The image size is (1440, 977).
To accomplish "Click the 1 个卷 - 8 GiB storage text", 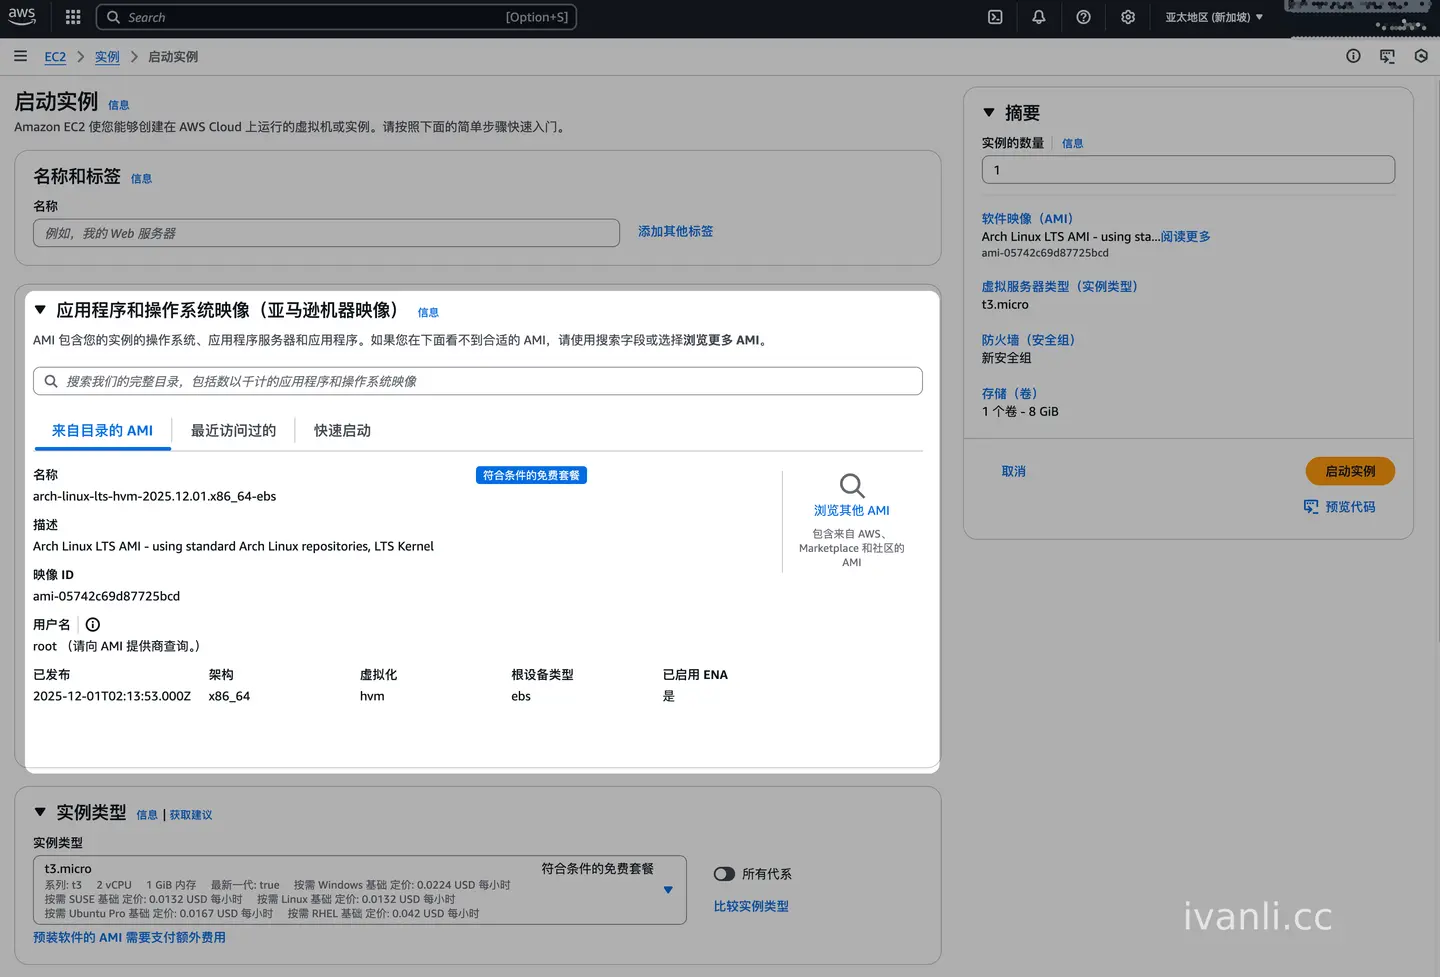I will coord(1020,411).
